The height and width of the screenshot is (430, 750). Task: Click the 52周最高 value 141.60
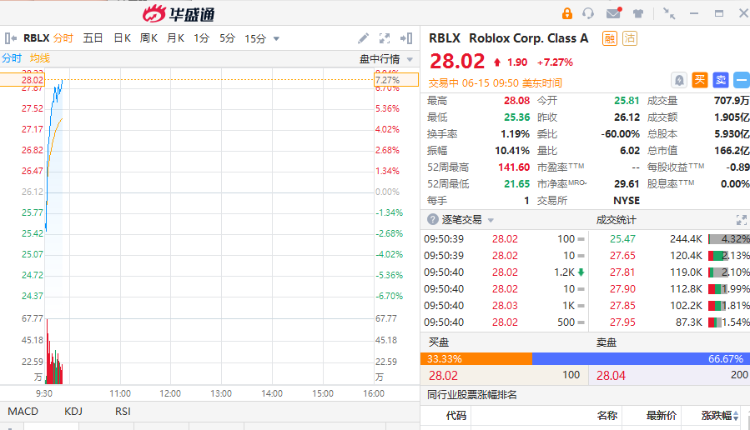[x=514, y=167]
